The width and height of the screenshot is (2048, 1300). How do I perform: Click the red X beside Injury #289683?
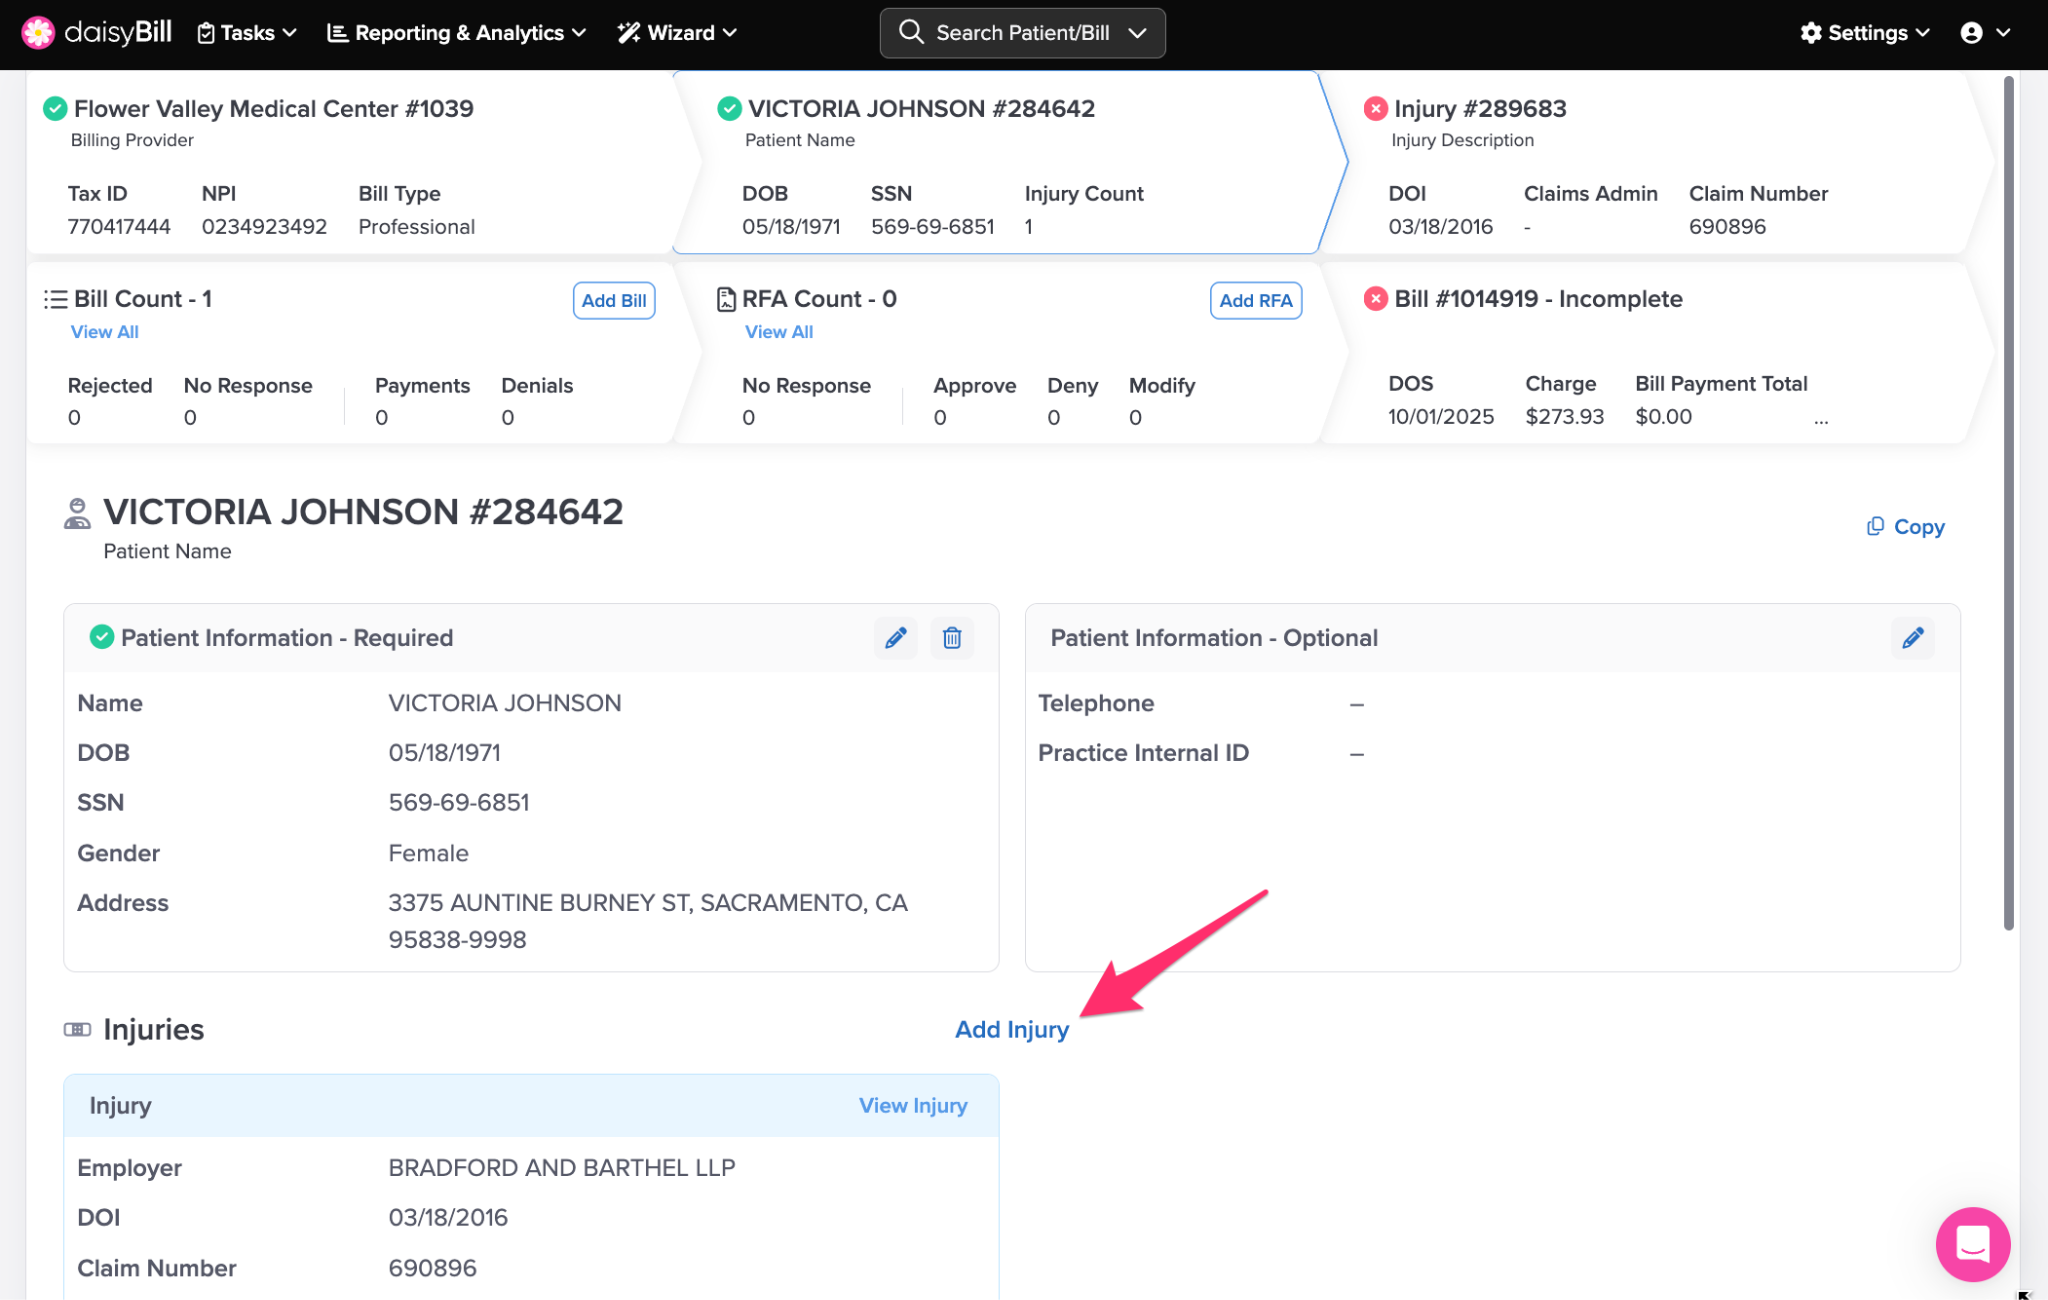point(1376,108)
